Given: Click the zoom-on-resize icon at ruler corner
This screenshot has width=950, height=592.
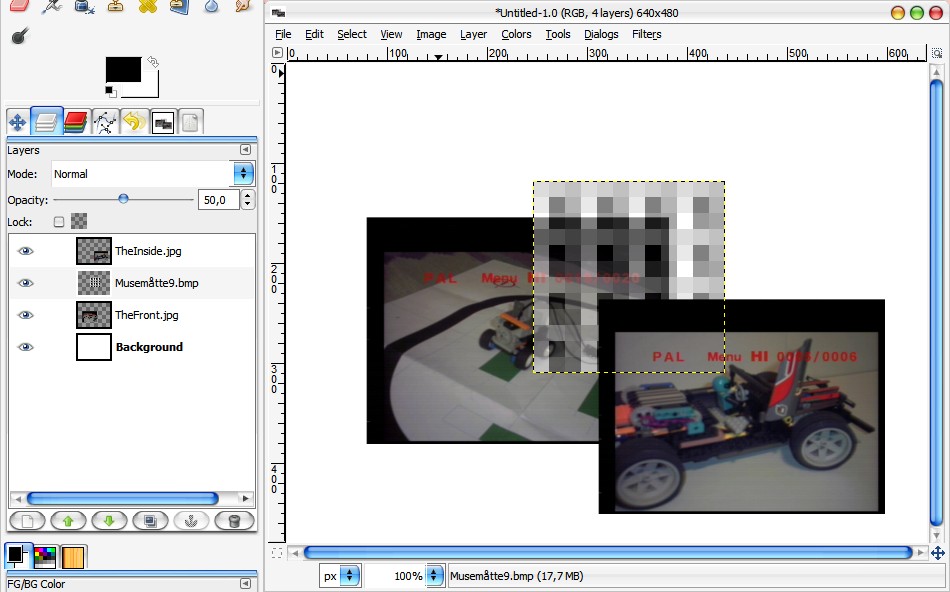Looking at the screenshot, I should coord(937,53).
